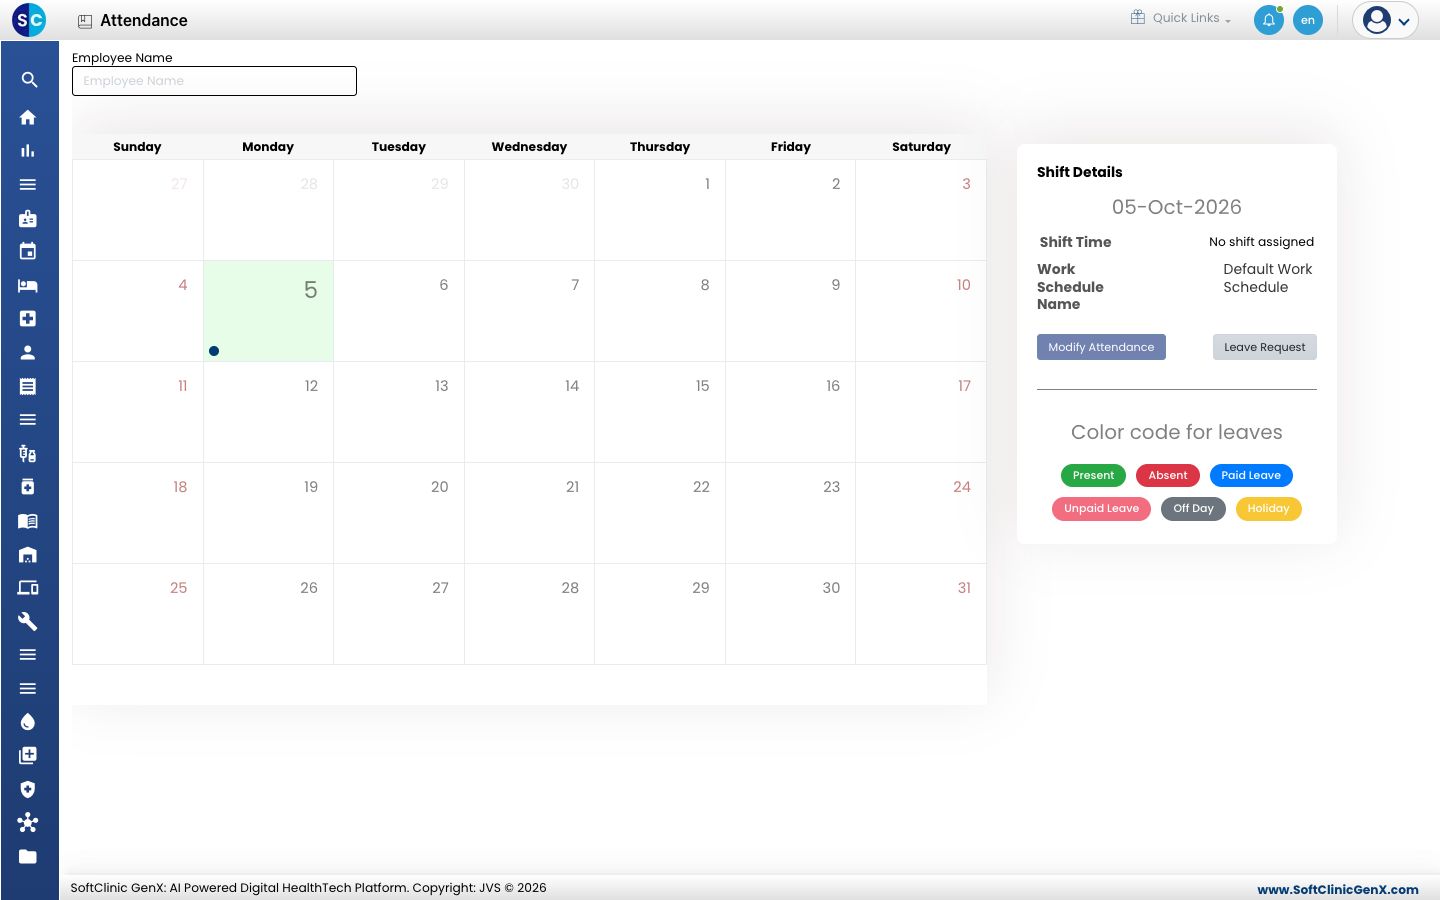Open the Quick Links gift icon
1440x900 pixels.
coord(1138,17)
